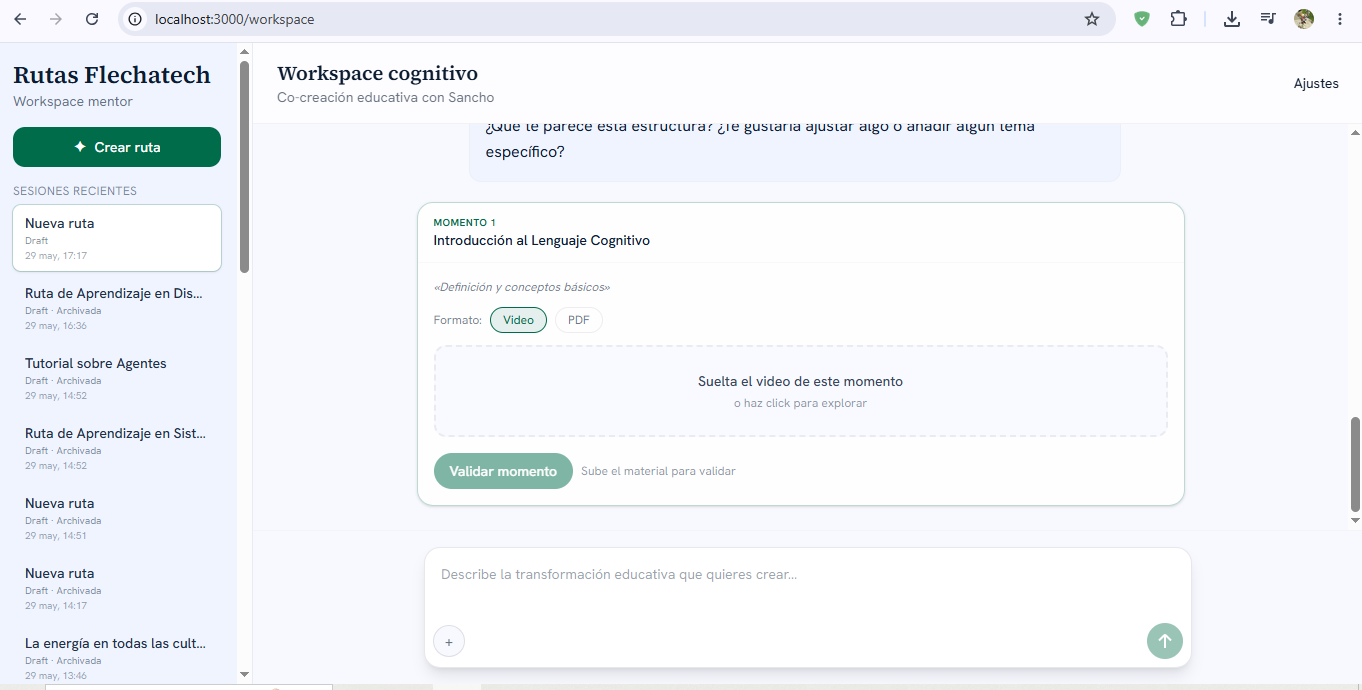Screen dimensions: 1362x690
Task: Open session La energía en todas las cult...
Action: [117, 658]
